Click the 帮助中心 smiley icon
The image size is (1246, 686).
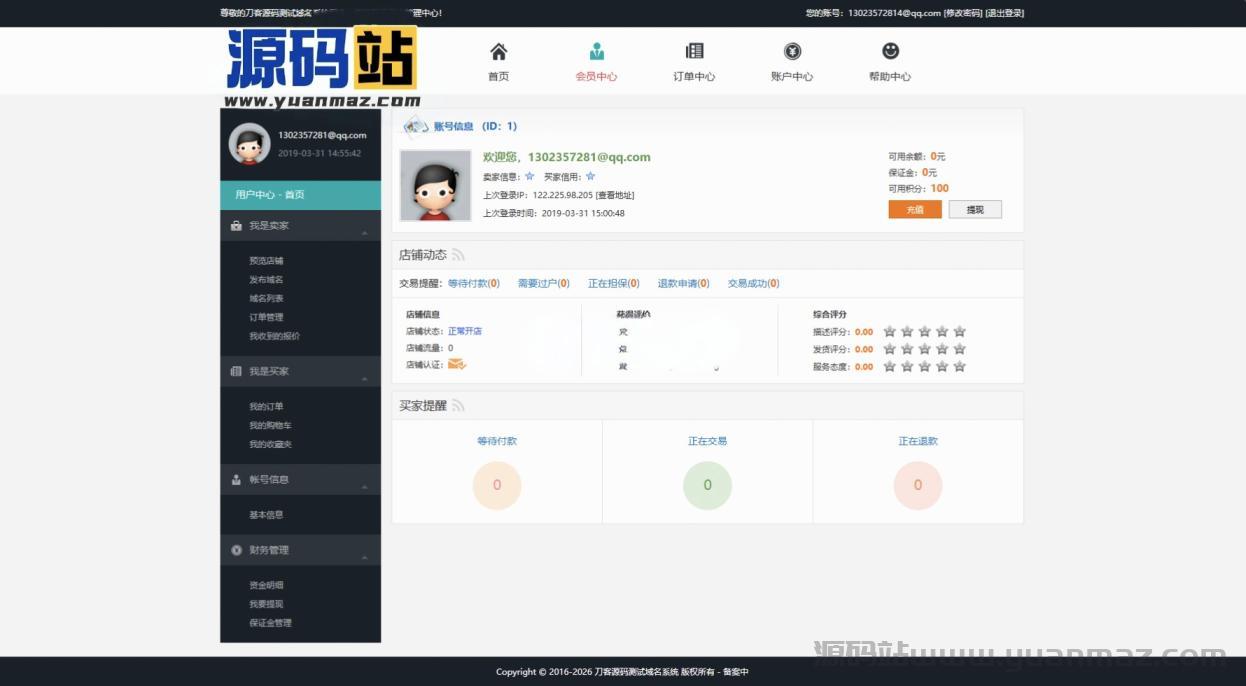tap(890, 51)
